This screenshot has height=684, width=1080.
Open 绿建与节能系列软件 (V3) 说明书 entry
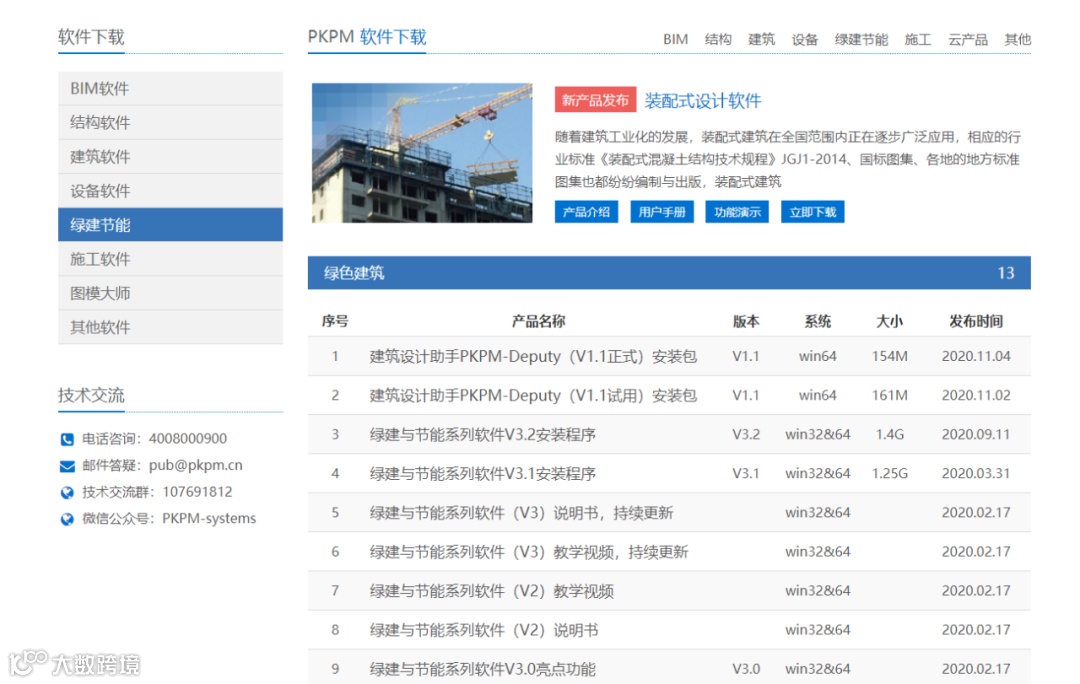coord(521,512)
